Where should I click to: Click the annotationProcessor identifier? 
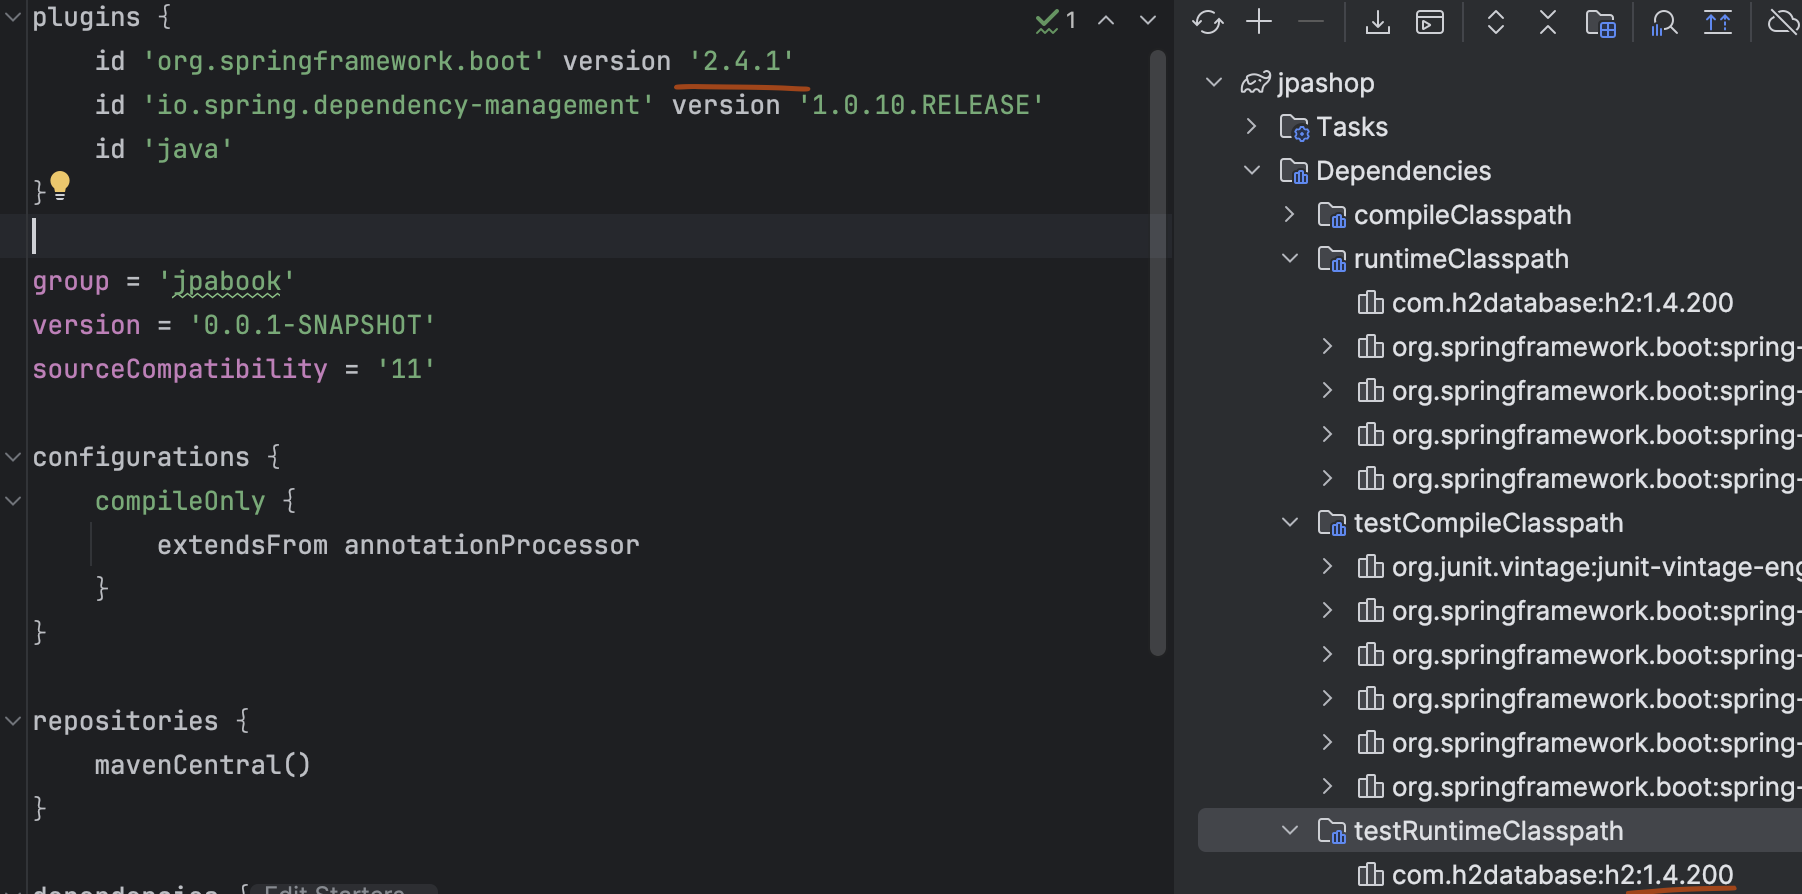pyautogui.click(x=491, y=545)
